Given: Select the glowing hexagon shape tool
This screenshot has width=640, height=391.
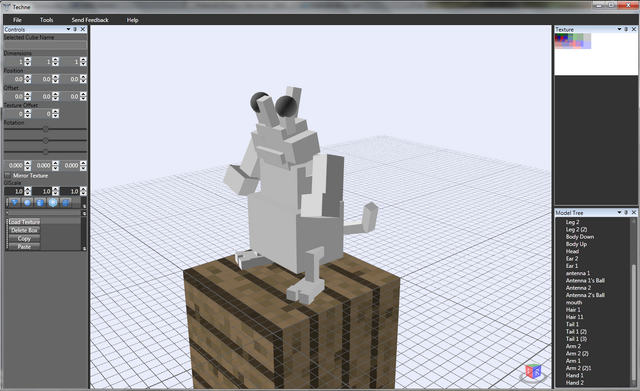Looking at the screenshot, I should (x=53, y=202).
